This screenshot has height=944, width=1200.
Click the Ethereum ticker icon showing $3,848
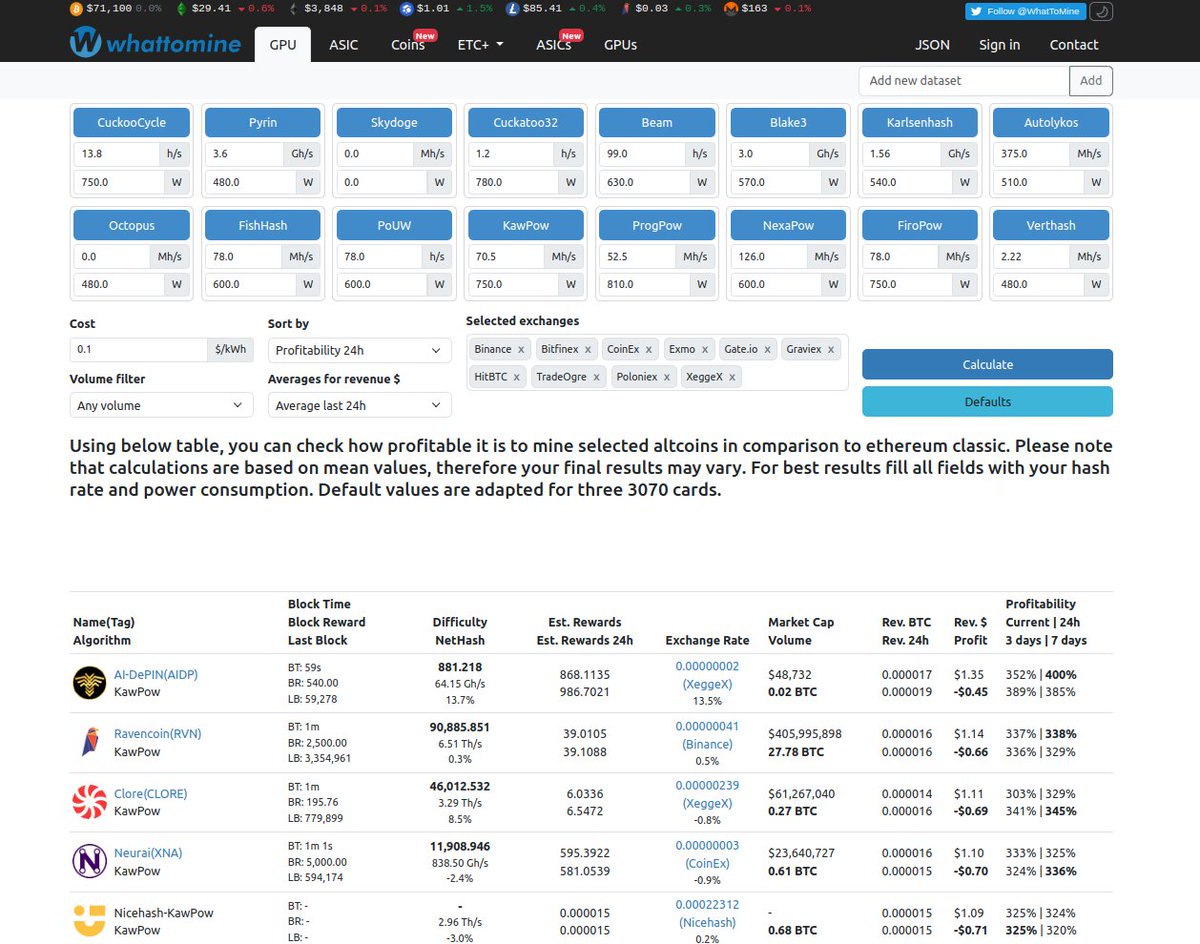[x=292, y=9]
